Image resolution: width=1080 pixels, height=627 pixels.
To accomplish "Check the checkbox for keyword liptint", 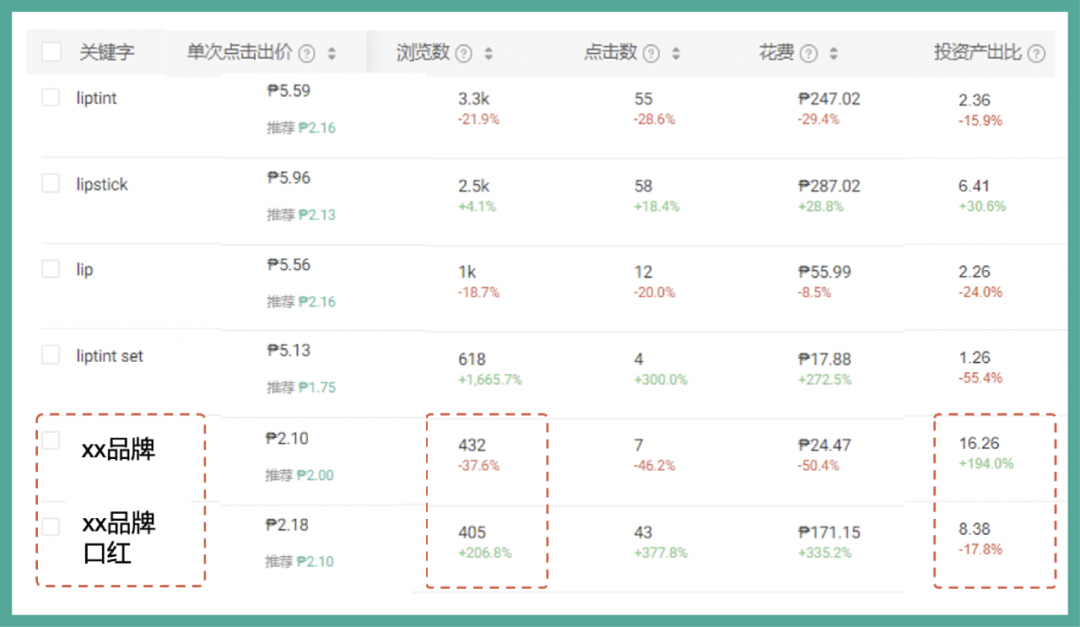I will (x=51, y=97).
